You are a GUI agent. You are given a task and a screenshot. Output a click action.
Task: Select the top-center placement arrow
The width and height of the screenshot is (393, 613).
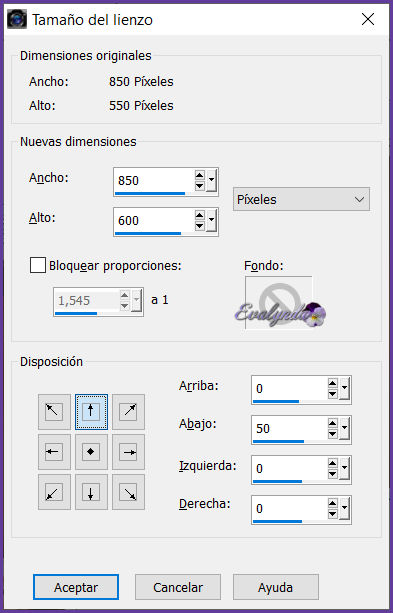point(91,412)
